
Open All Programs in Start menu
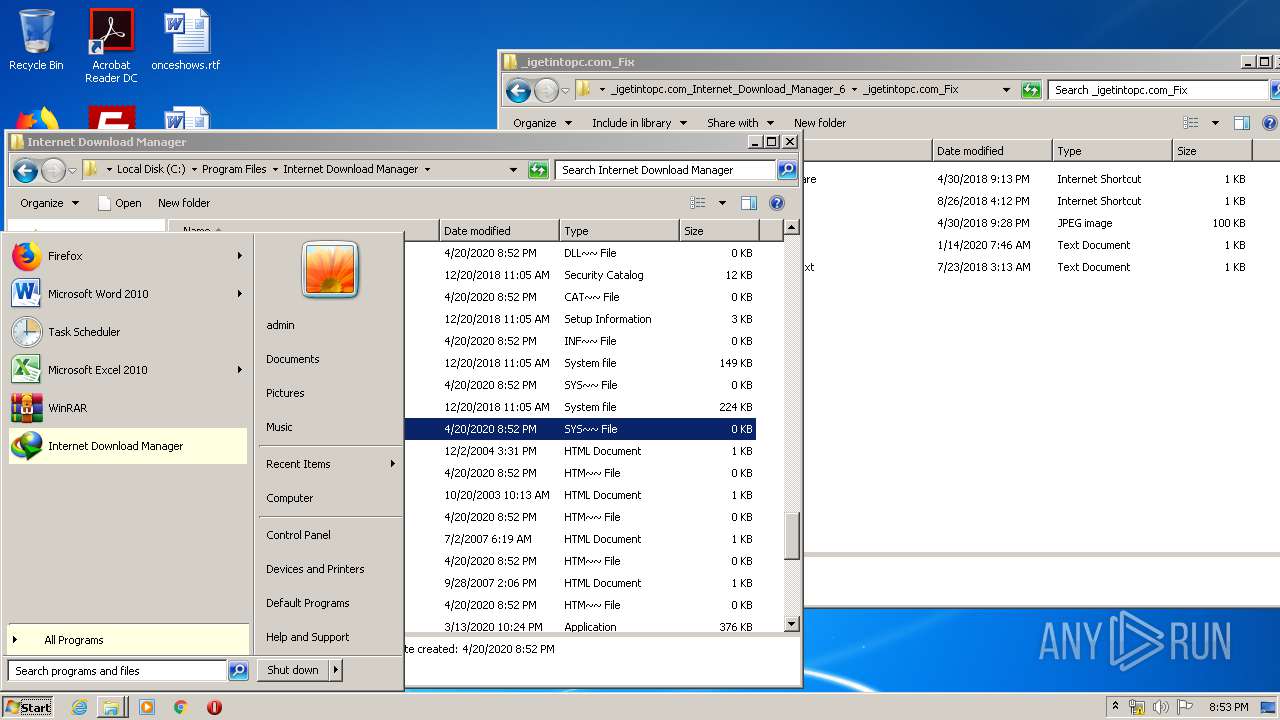(127, 640)
